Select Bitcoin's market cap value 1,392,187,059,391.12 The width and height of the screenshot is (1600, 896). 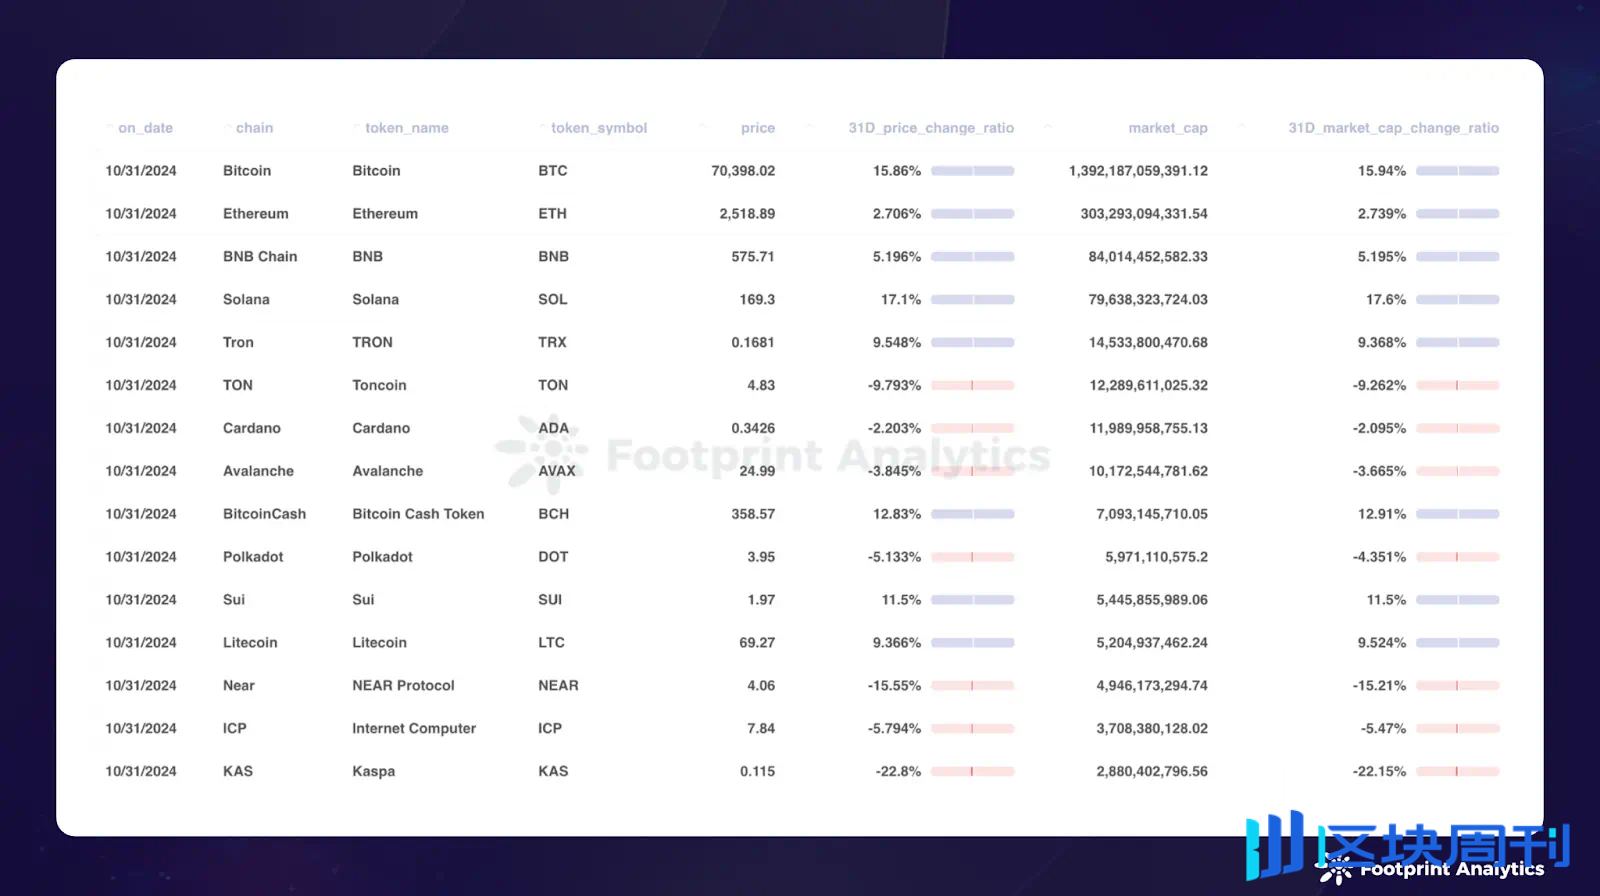tap(1138, 171)
